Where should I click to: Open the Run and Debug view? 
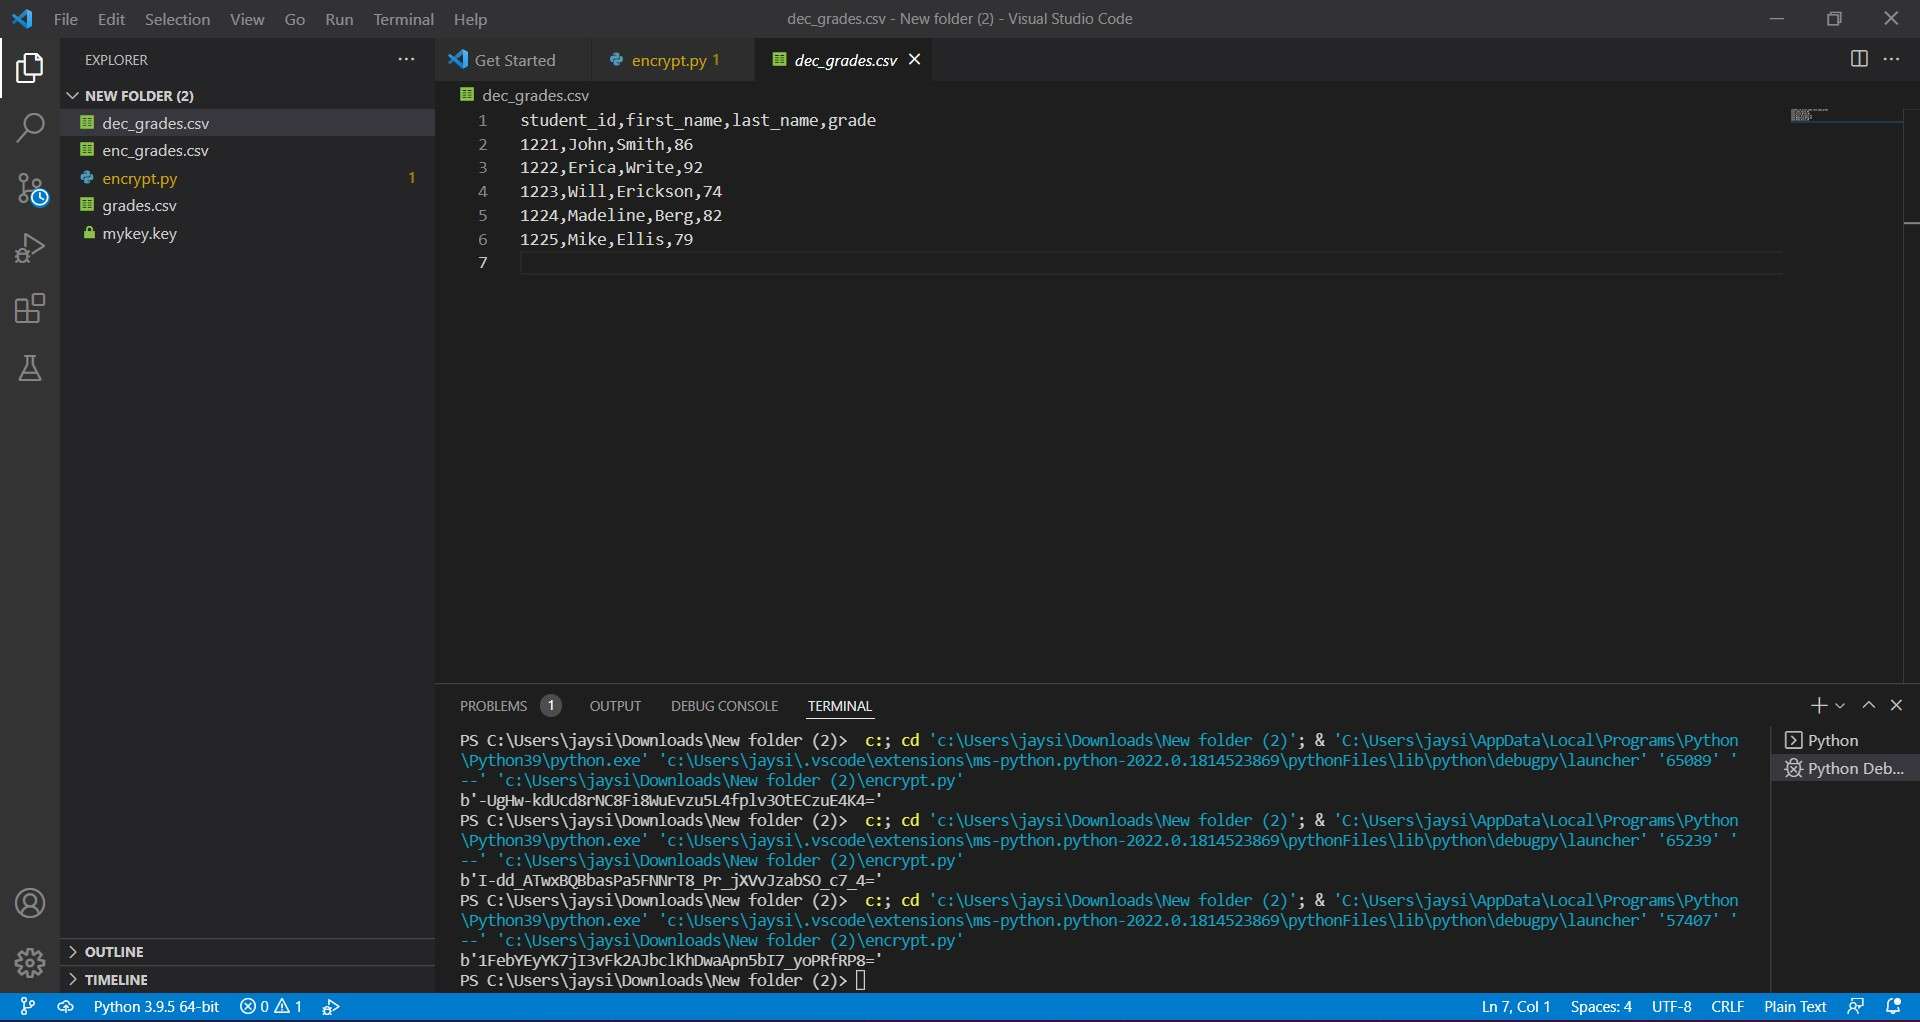click(x=30, y=249)
